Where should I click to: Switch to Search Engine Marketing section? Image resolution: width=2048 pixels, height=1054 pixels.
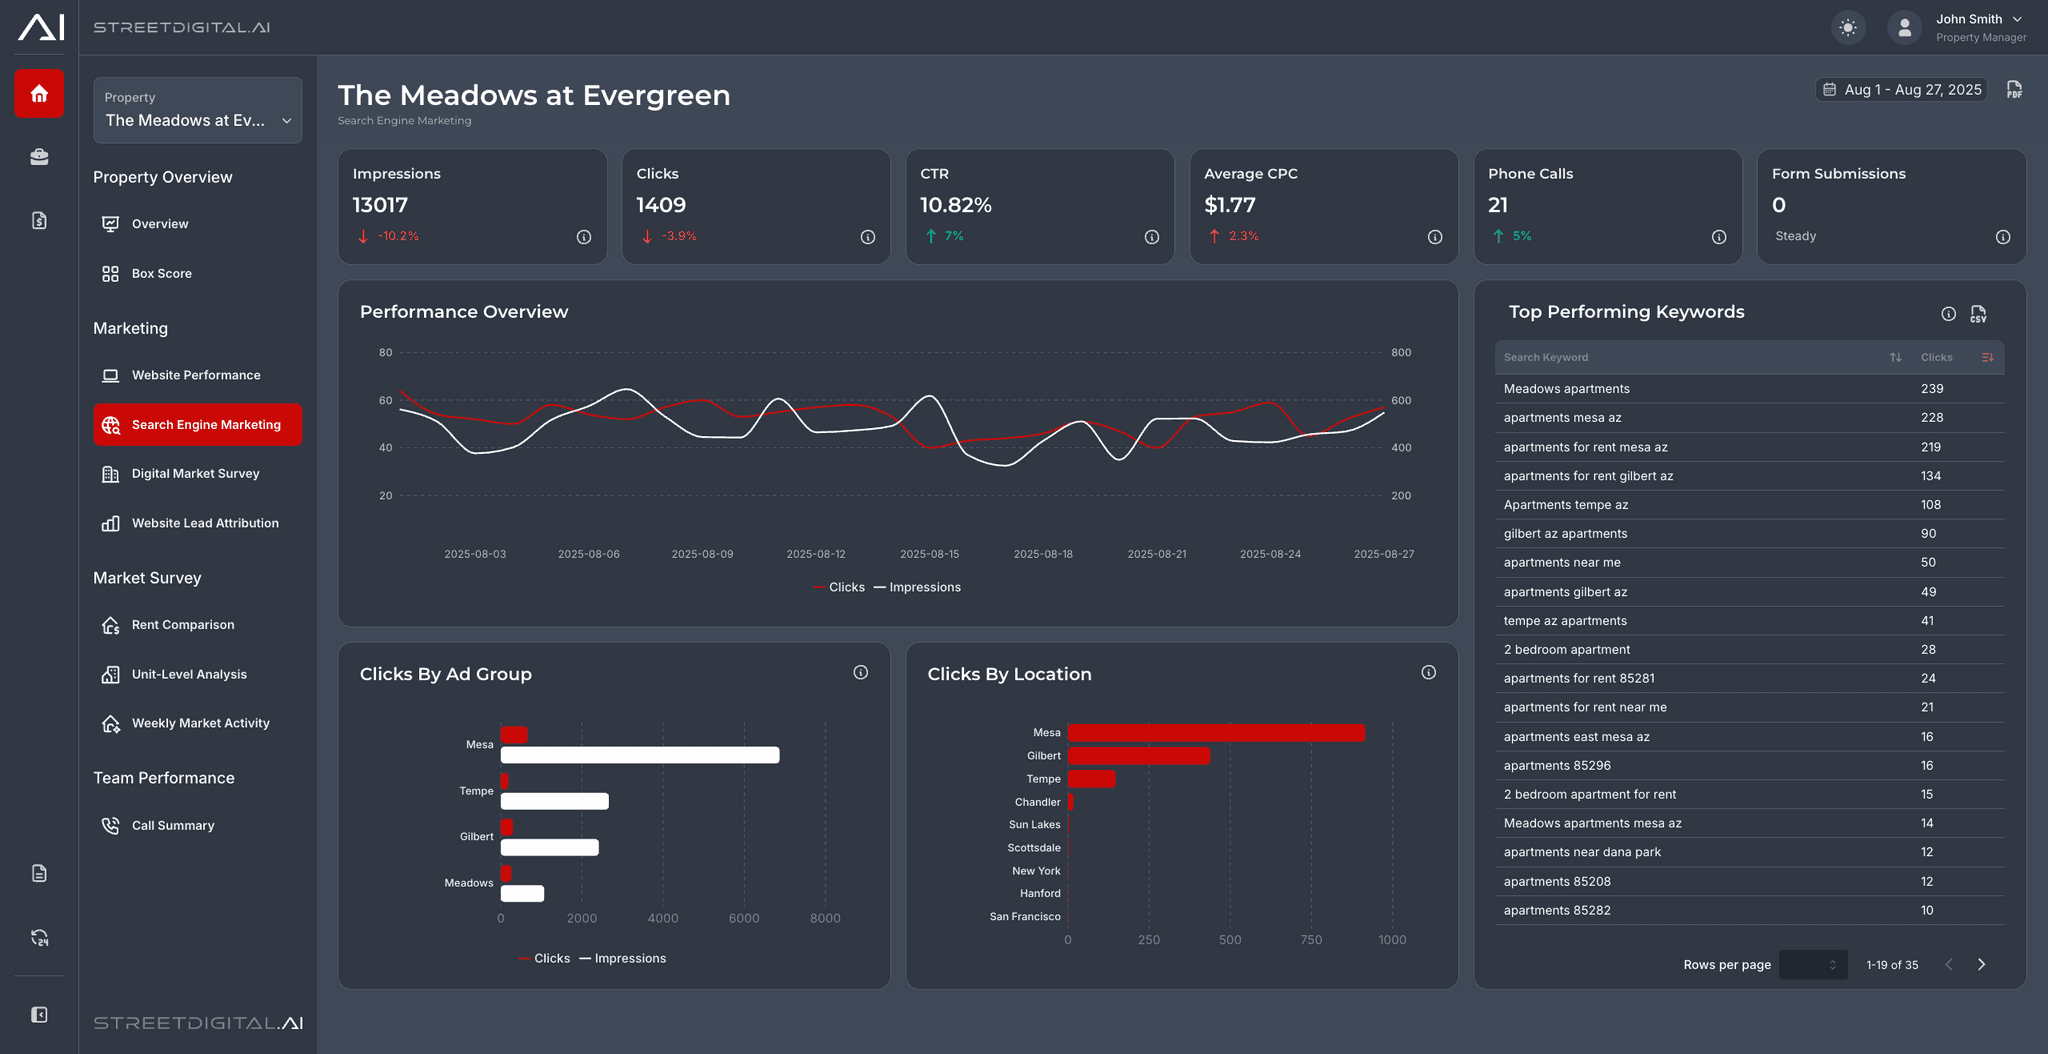[x=197, y=424]
